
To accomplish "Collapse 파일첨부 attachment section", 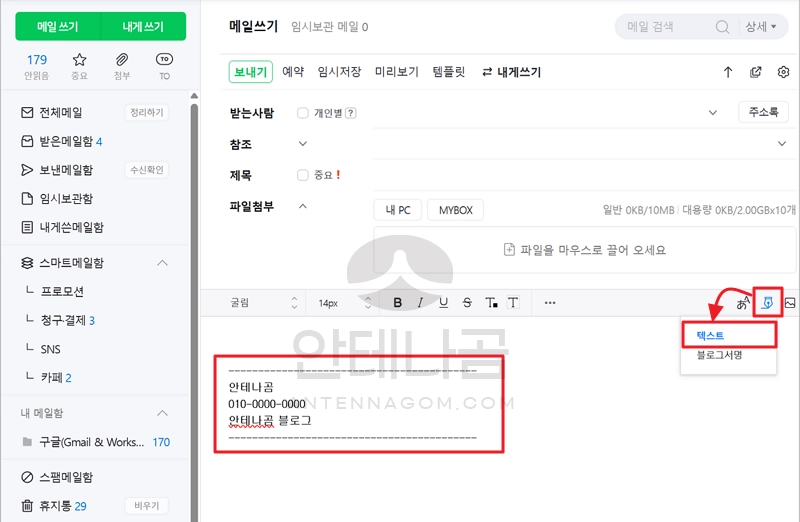I will pyautogui.click(x=303, y=206).
